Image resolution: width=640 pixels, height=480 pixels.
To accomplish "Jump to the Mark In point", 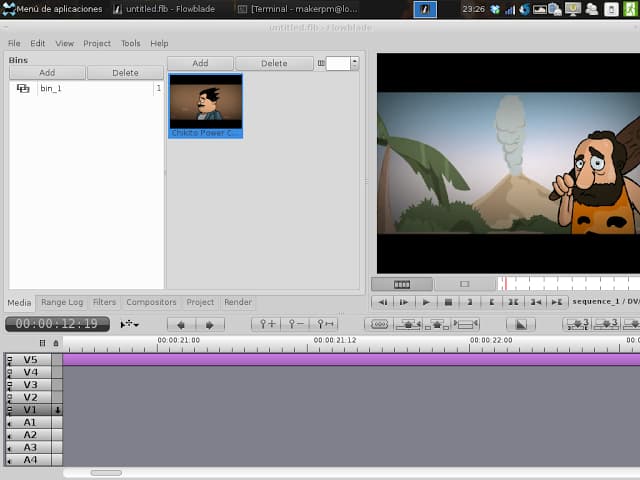I will pos(535,302).
